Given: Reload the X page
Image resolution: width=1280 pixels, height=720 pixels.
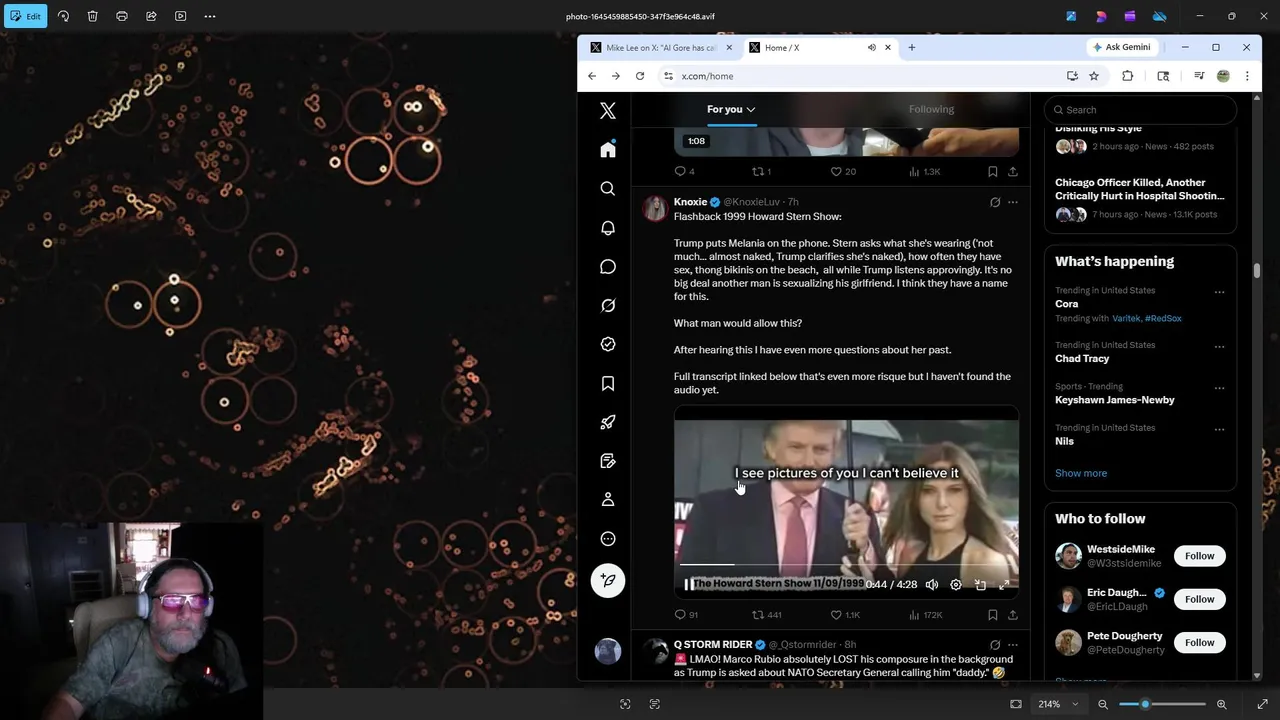Looking at the screenshot, I should point(640,76).
